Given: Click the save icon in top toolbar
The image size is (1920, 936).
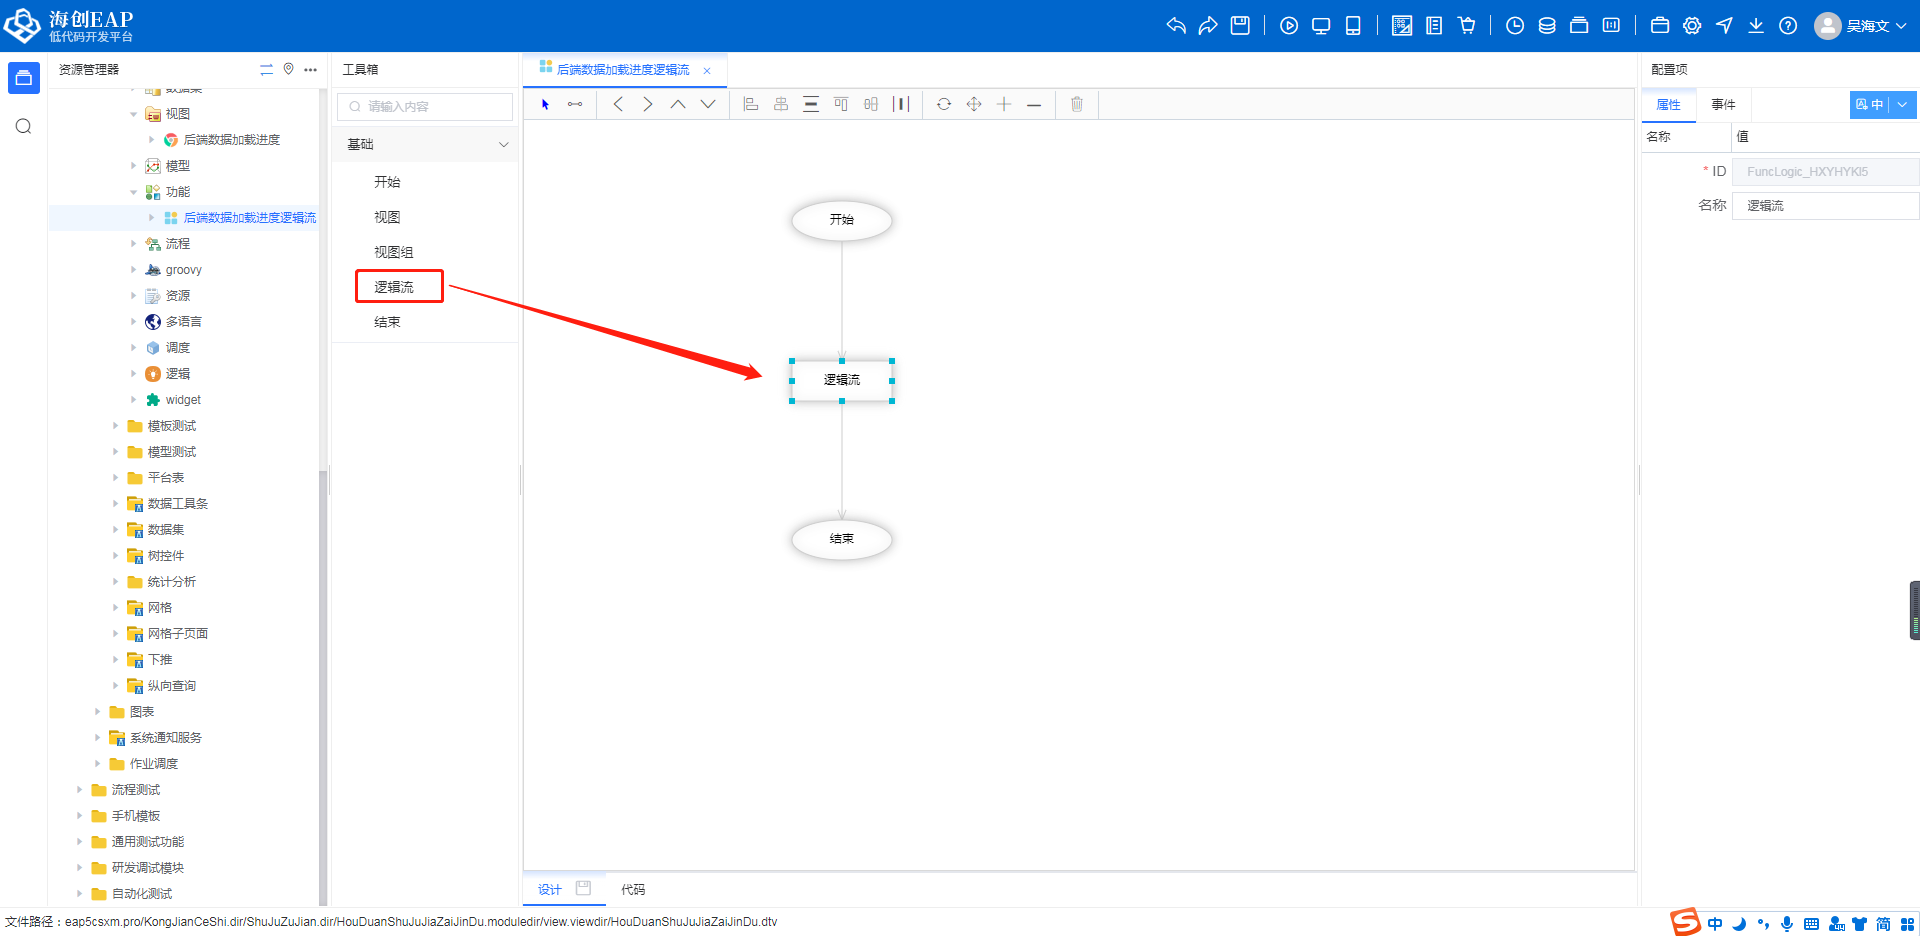Looking at the screenshot, I should tap(1240, 26).
